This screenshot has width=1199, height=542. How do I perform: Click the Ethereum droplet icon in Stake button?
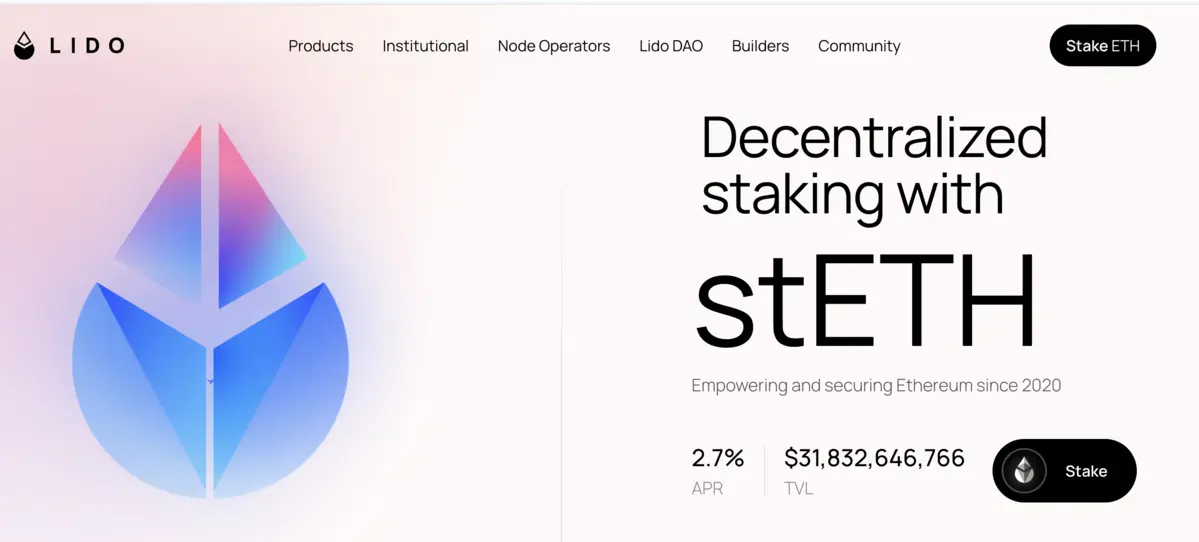click(x=1024, y=471)
